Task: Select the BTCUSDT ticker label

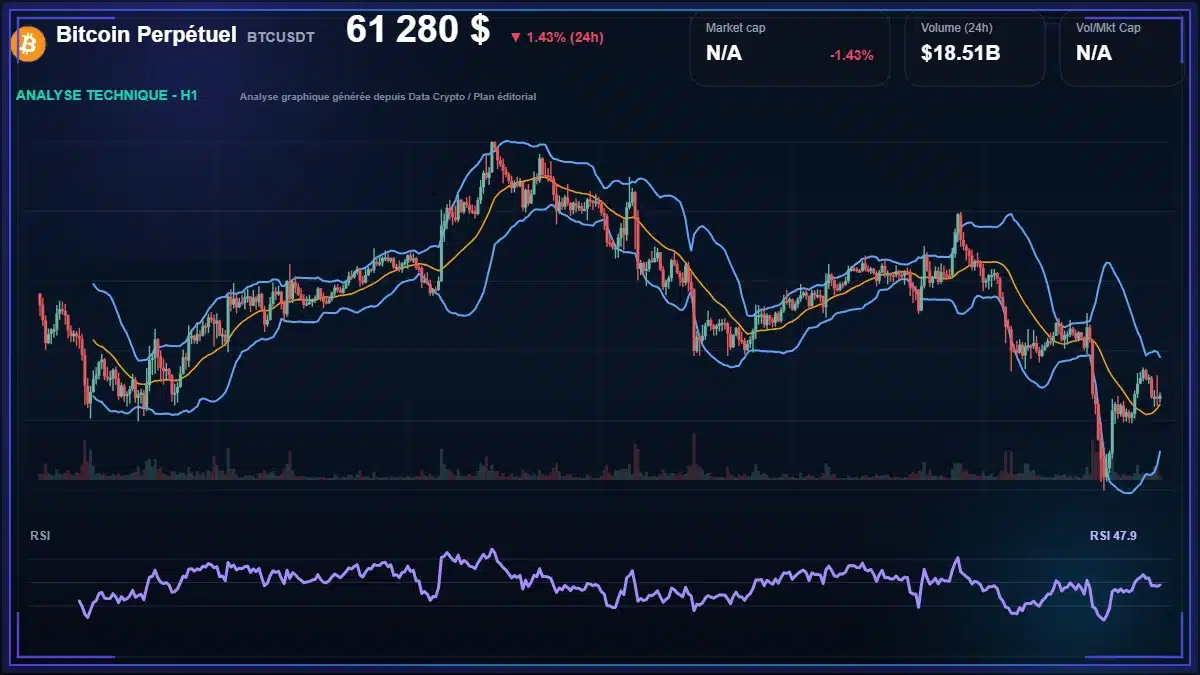Action: coord(281,37)
